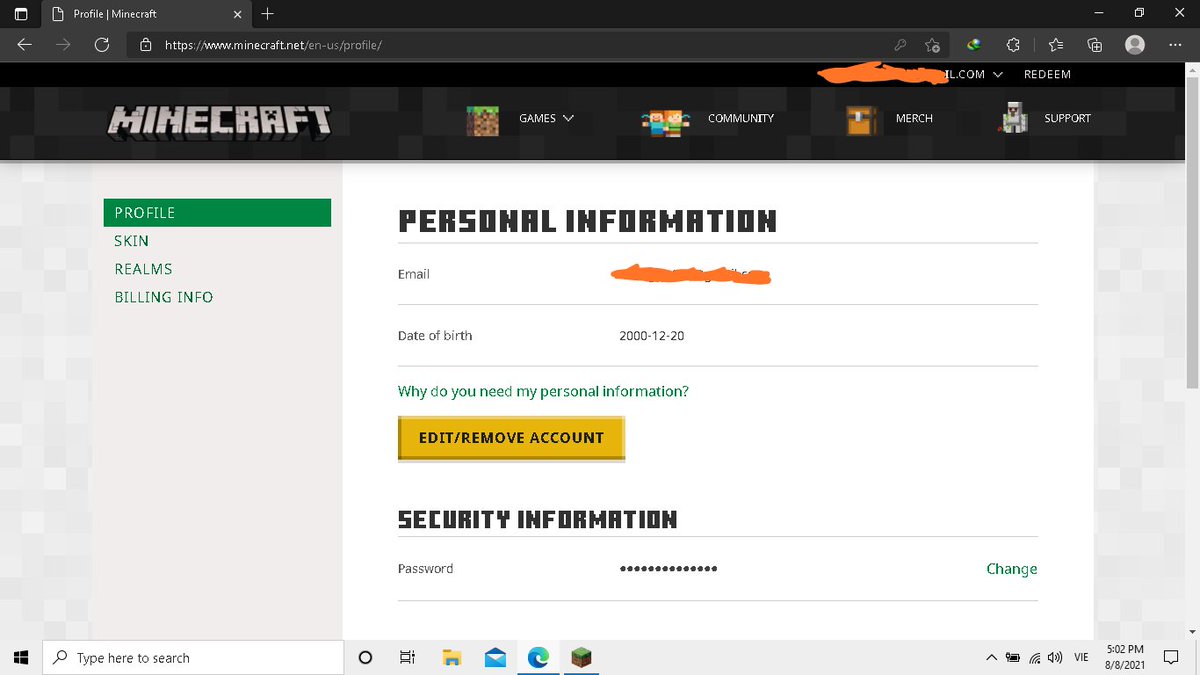Click the iron golem Support icon
1200x675 pixels.
click(1014, 118)
